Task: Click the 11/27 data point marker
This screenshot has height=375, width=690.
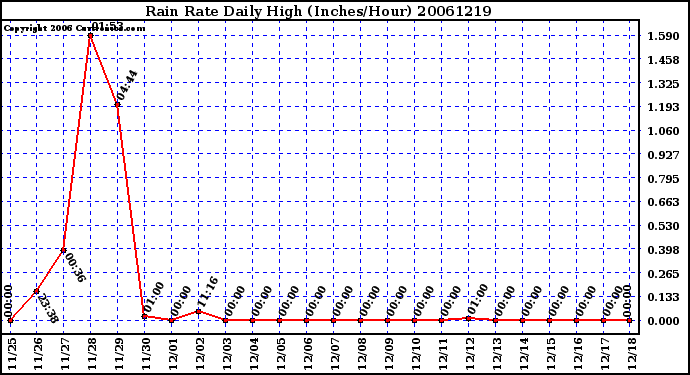Action: click(63, 250)
